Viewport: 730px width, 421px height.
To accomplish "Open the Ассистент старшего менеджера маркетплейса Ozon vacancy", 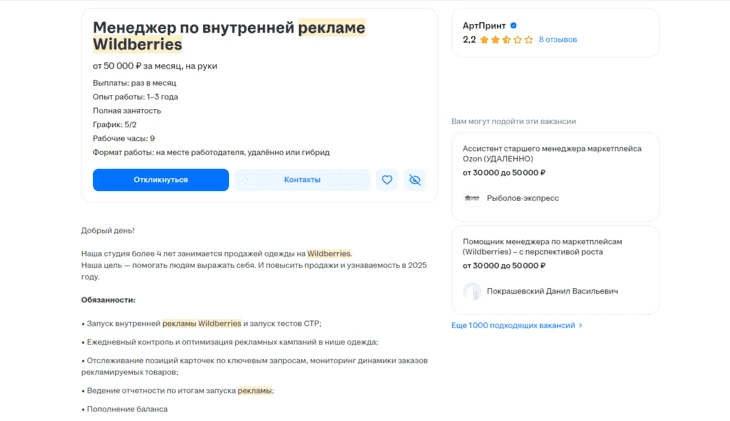I will click(552, 153).
